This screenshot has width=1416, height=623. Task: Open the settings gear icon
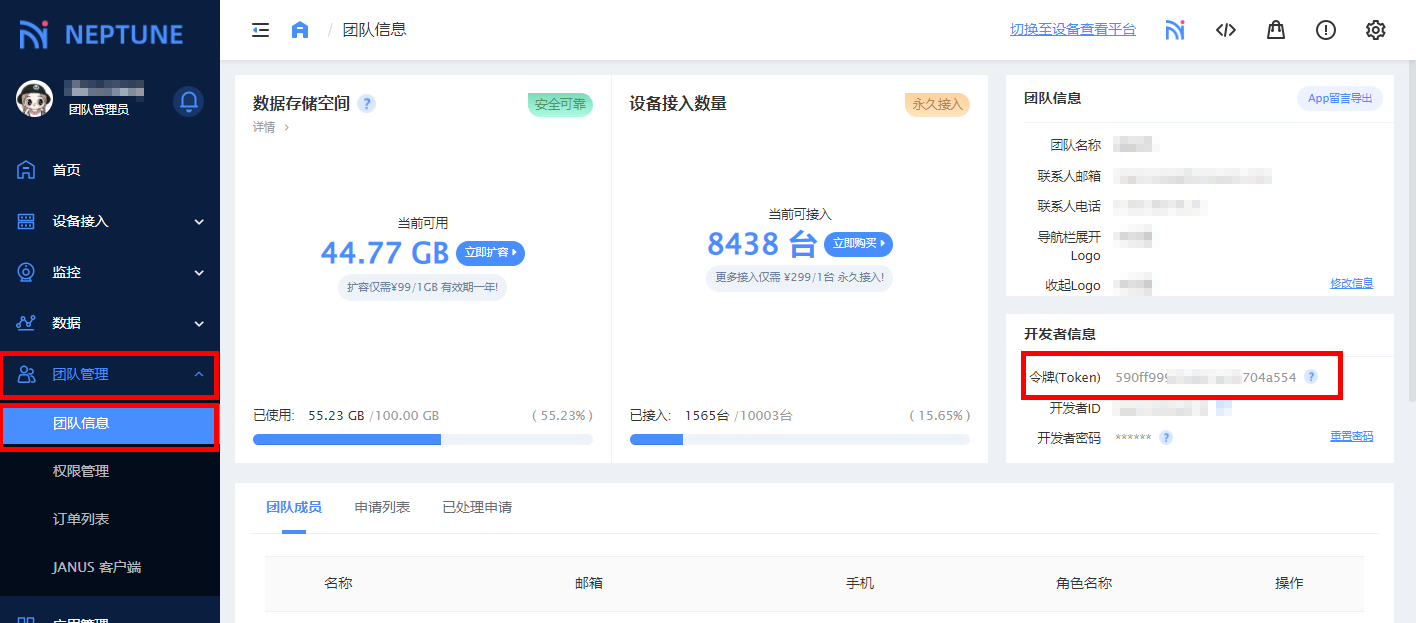(1375, 30)
